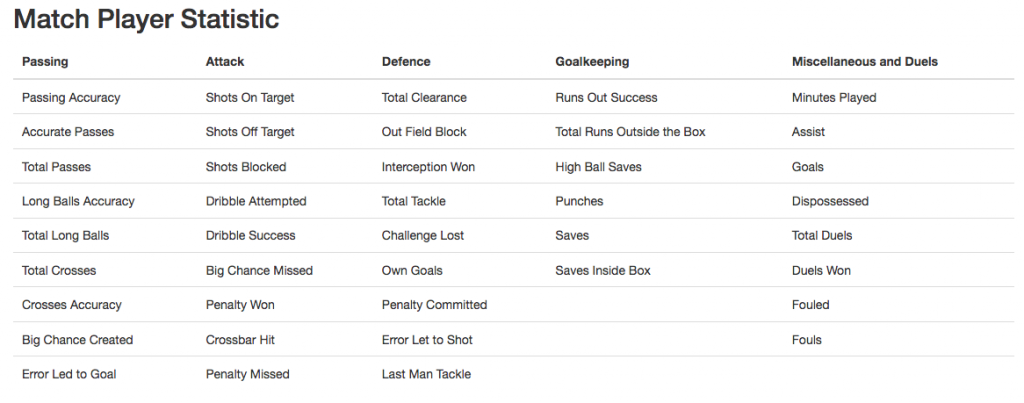This screenshot has width=1024, height=403.
Task: Select the Dispossessed statistic
Action: coord(830,201)
